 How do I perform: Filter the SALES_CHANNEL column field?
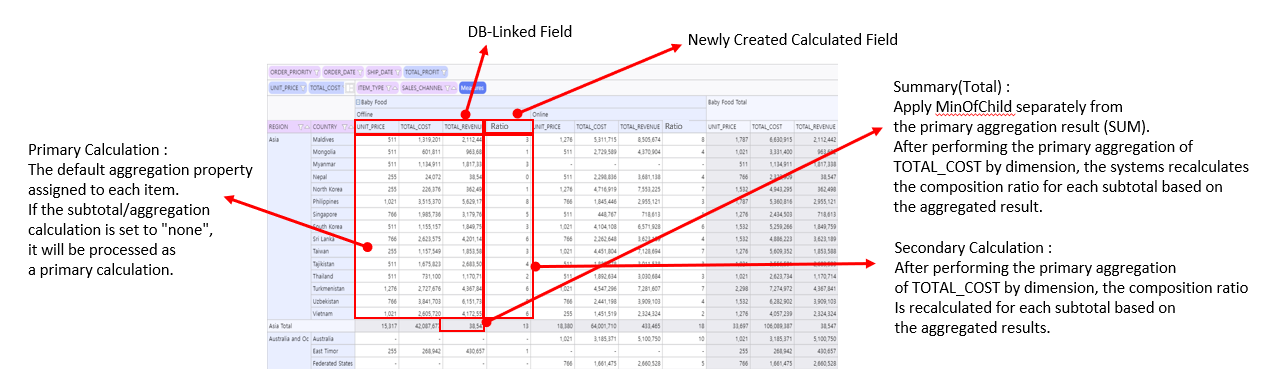447,88
